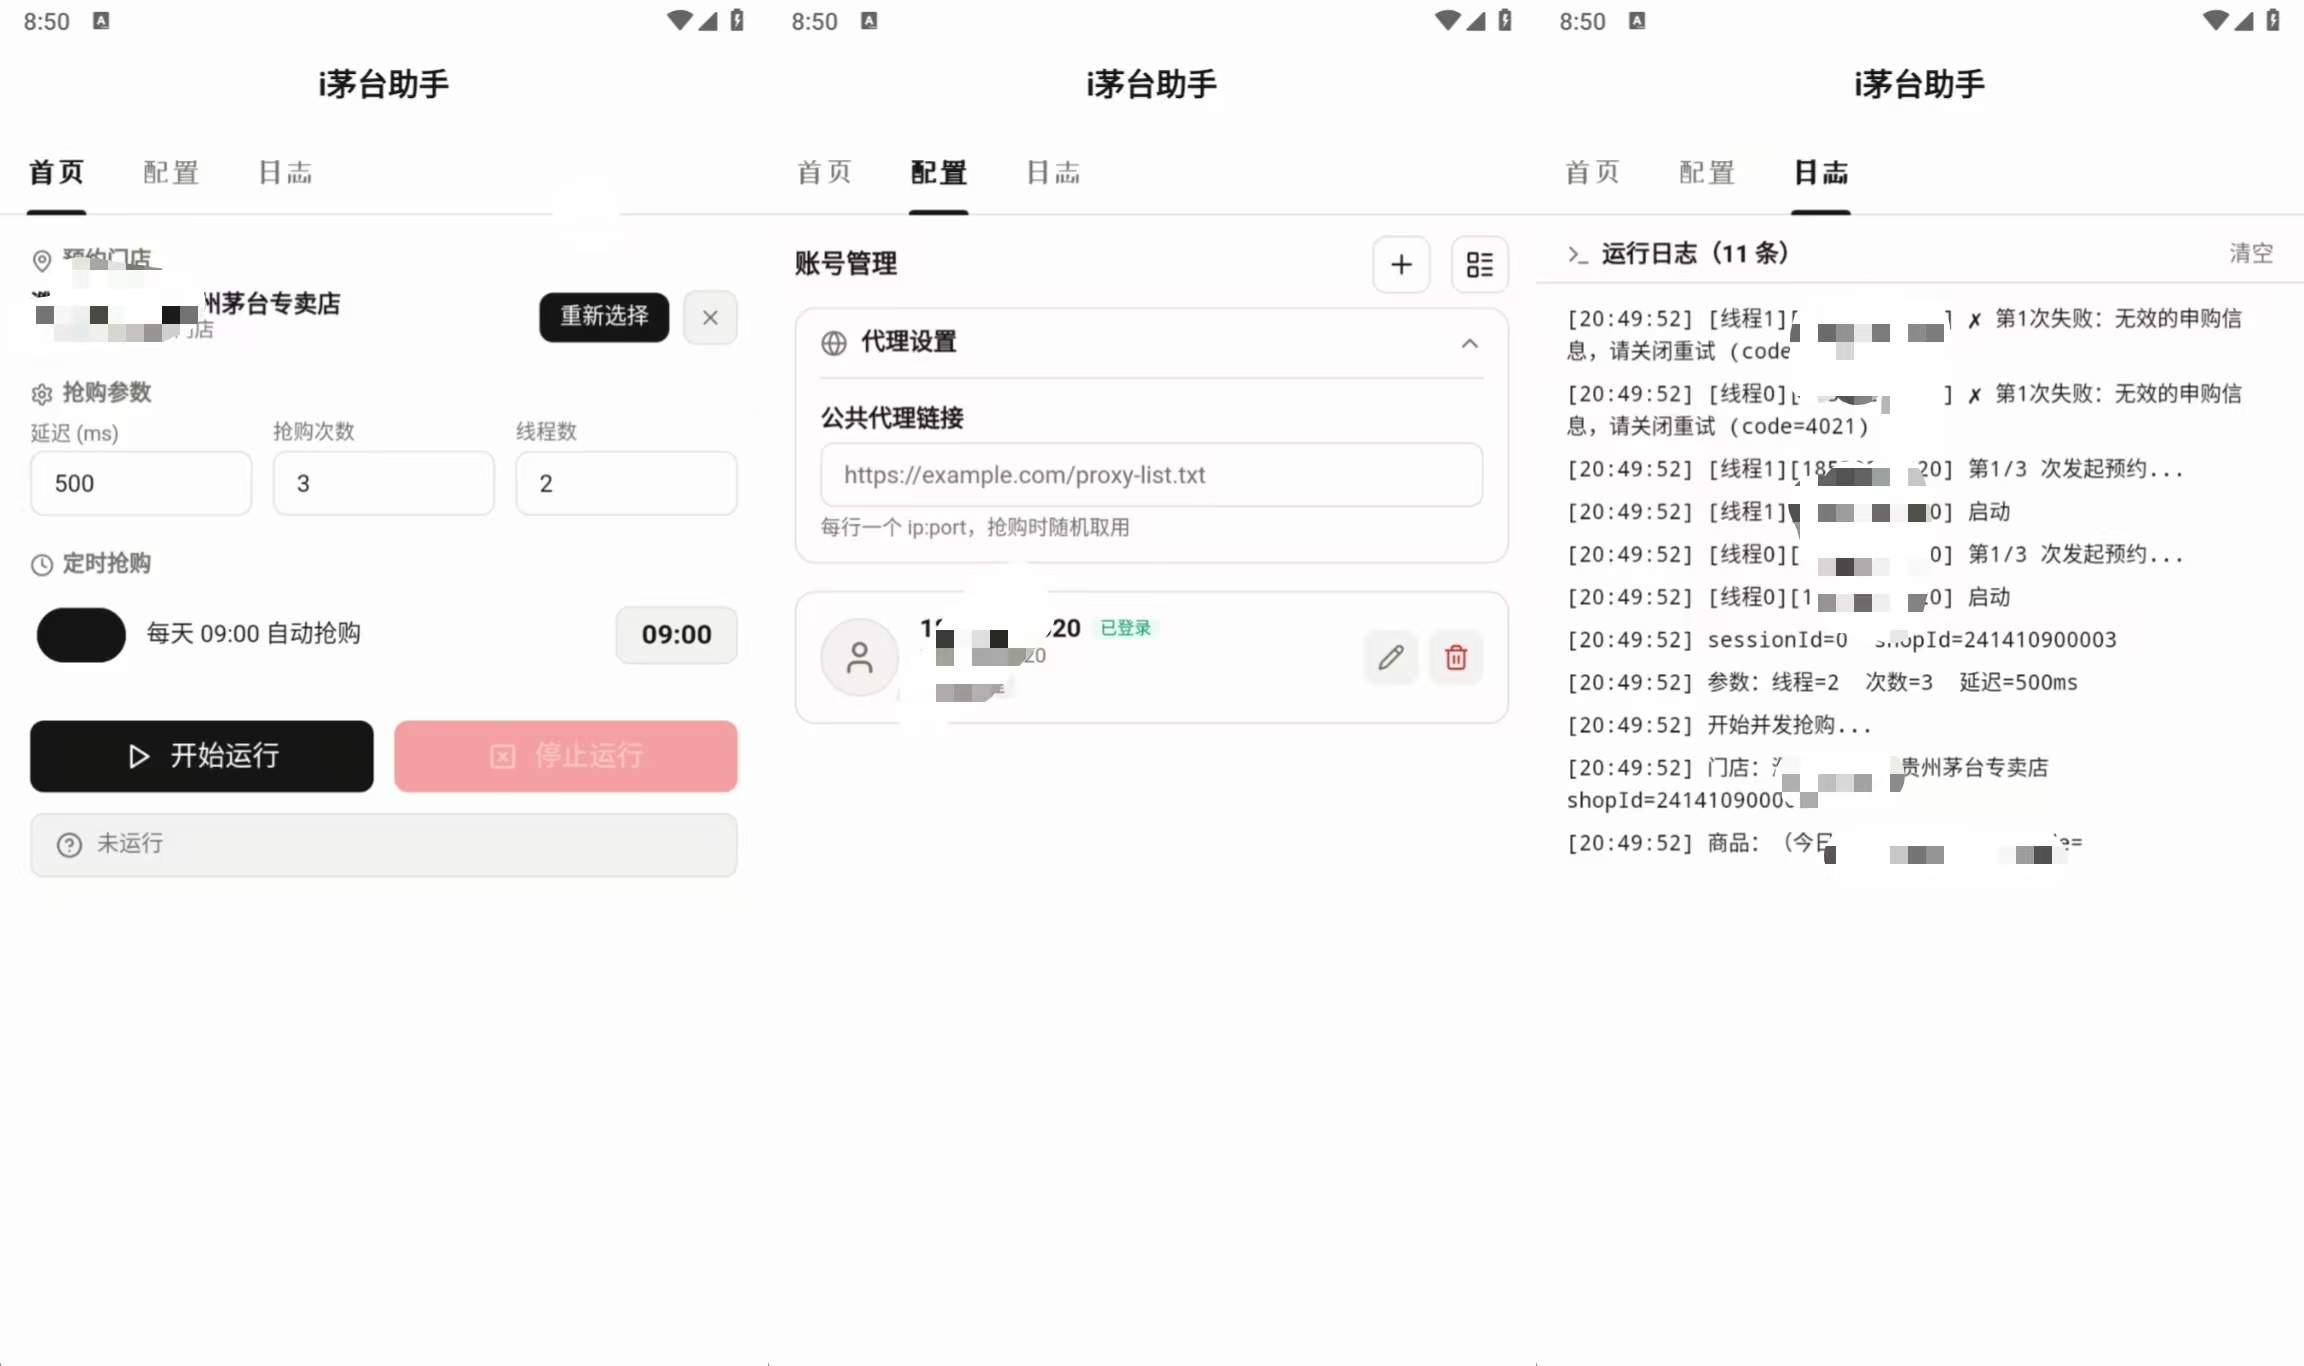Click the 未运行 status question icon
Viewport: 2304px width, 1366px height.
pyautogui.click(x=69, y=845)
